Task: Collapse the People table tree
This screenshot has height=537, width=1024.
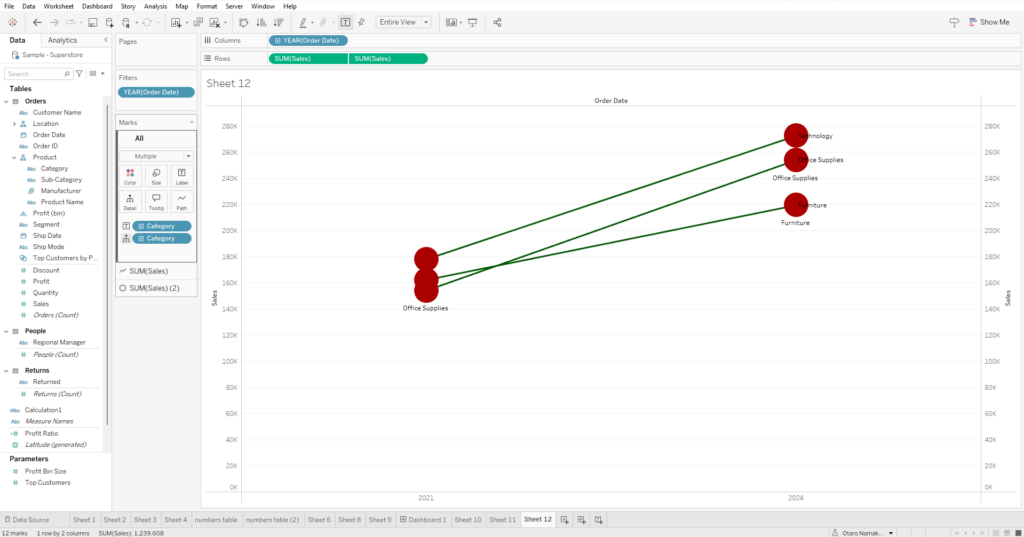Action: pos(7,331)
